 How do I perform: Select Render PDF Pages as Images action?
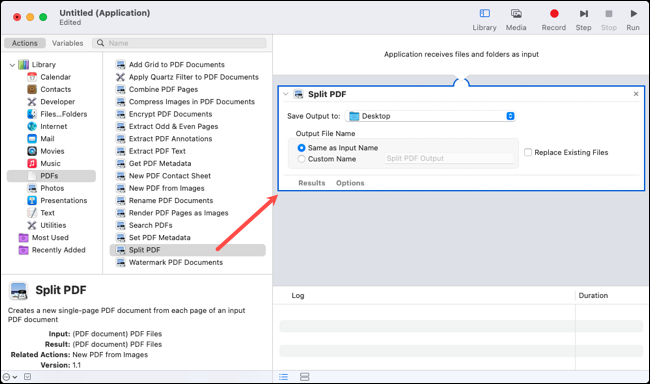tap(178, 213)
